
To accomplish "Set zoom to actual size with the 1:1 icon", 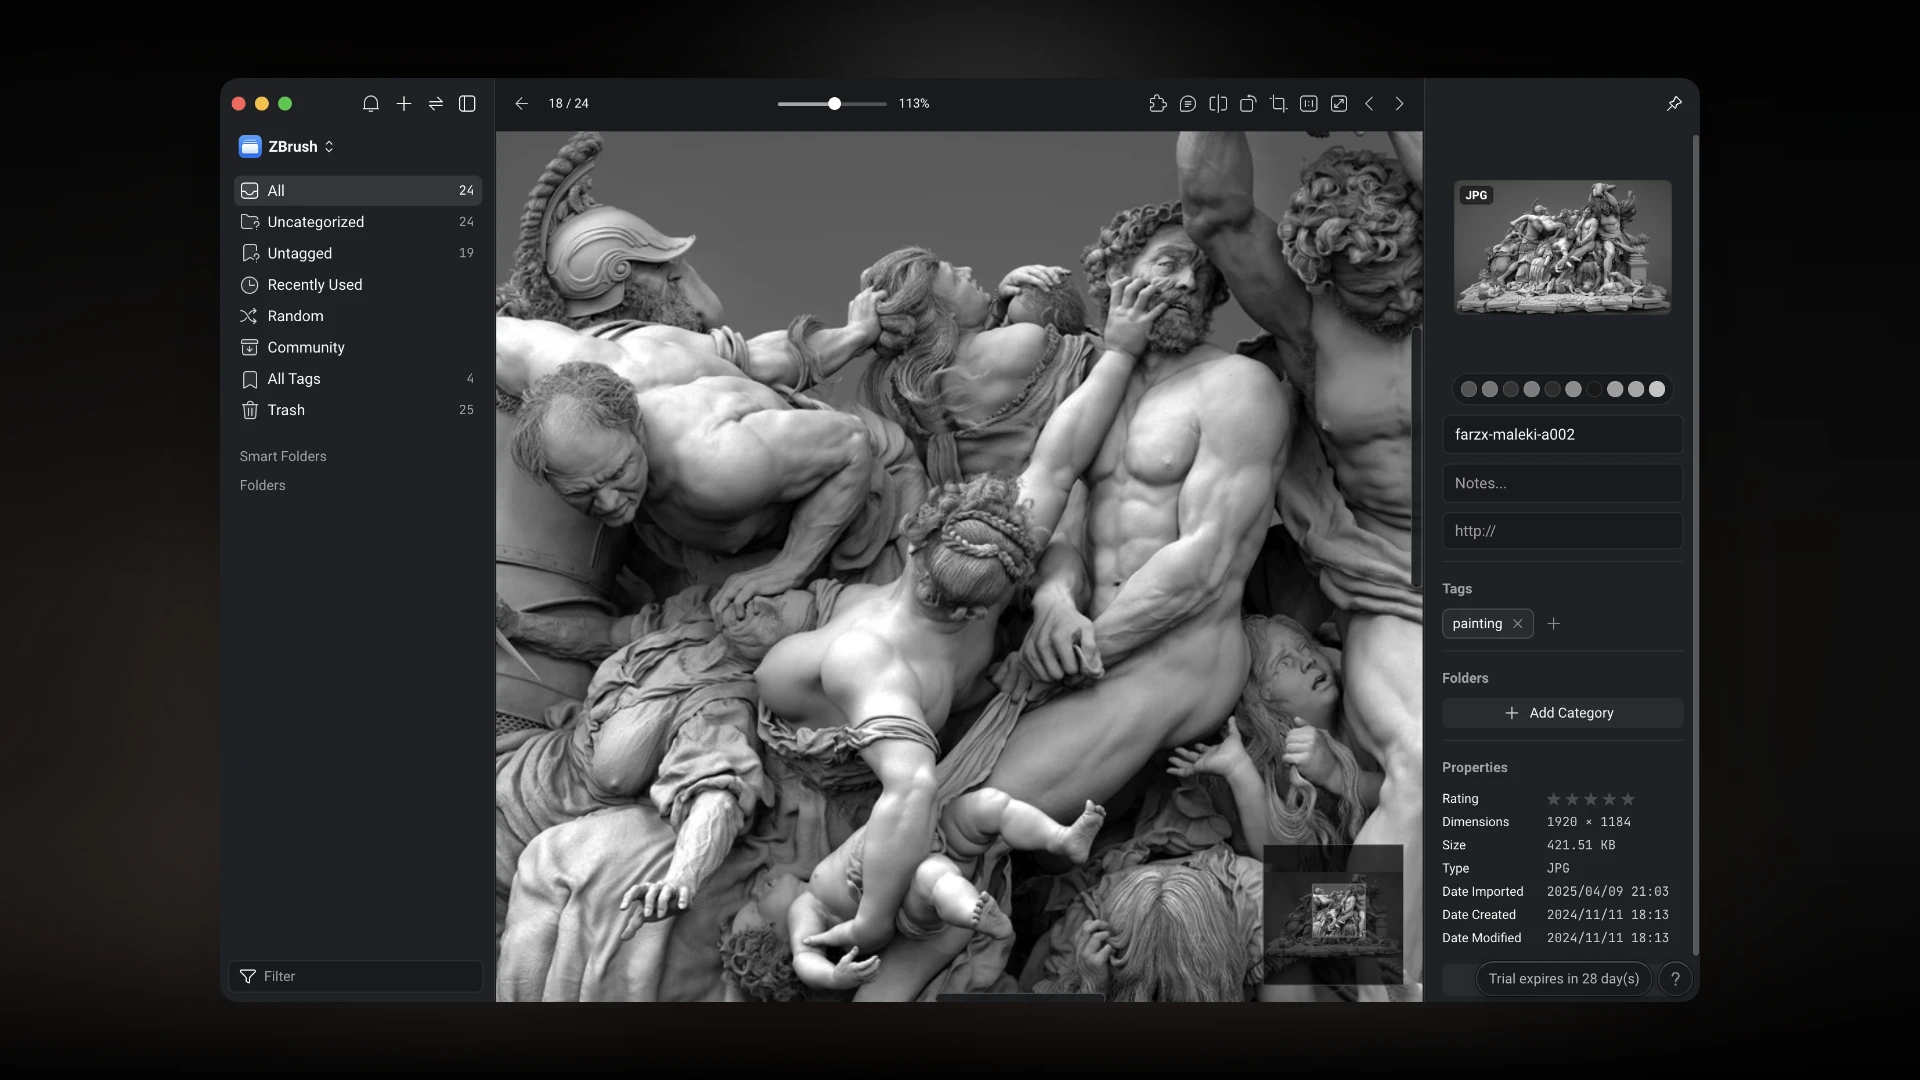I will pyautogui.click(x=1309, y=104).
